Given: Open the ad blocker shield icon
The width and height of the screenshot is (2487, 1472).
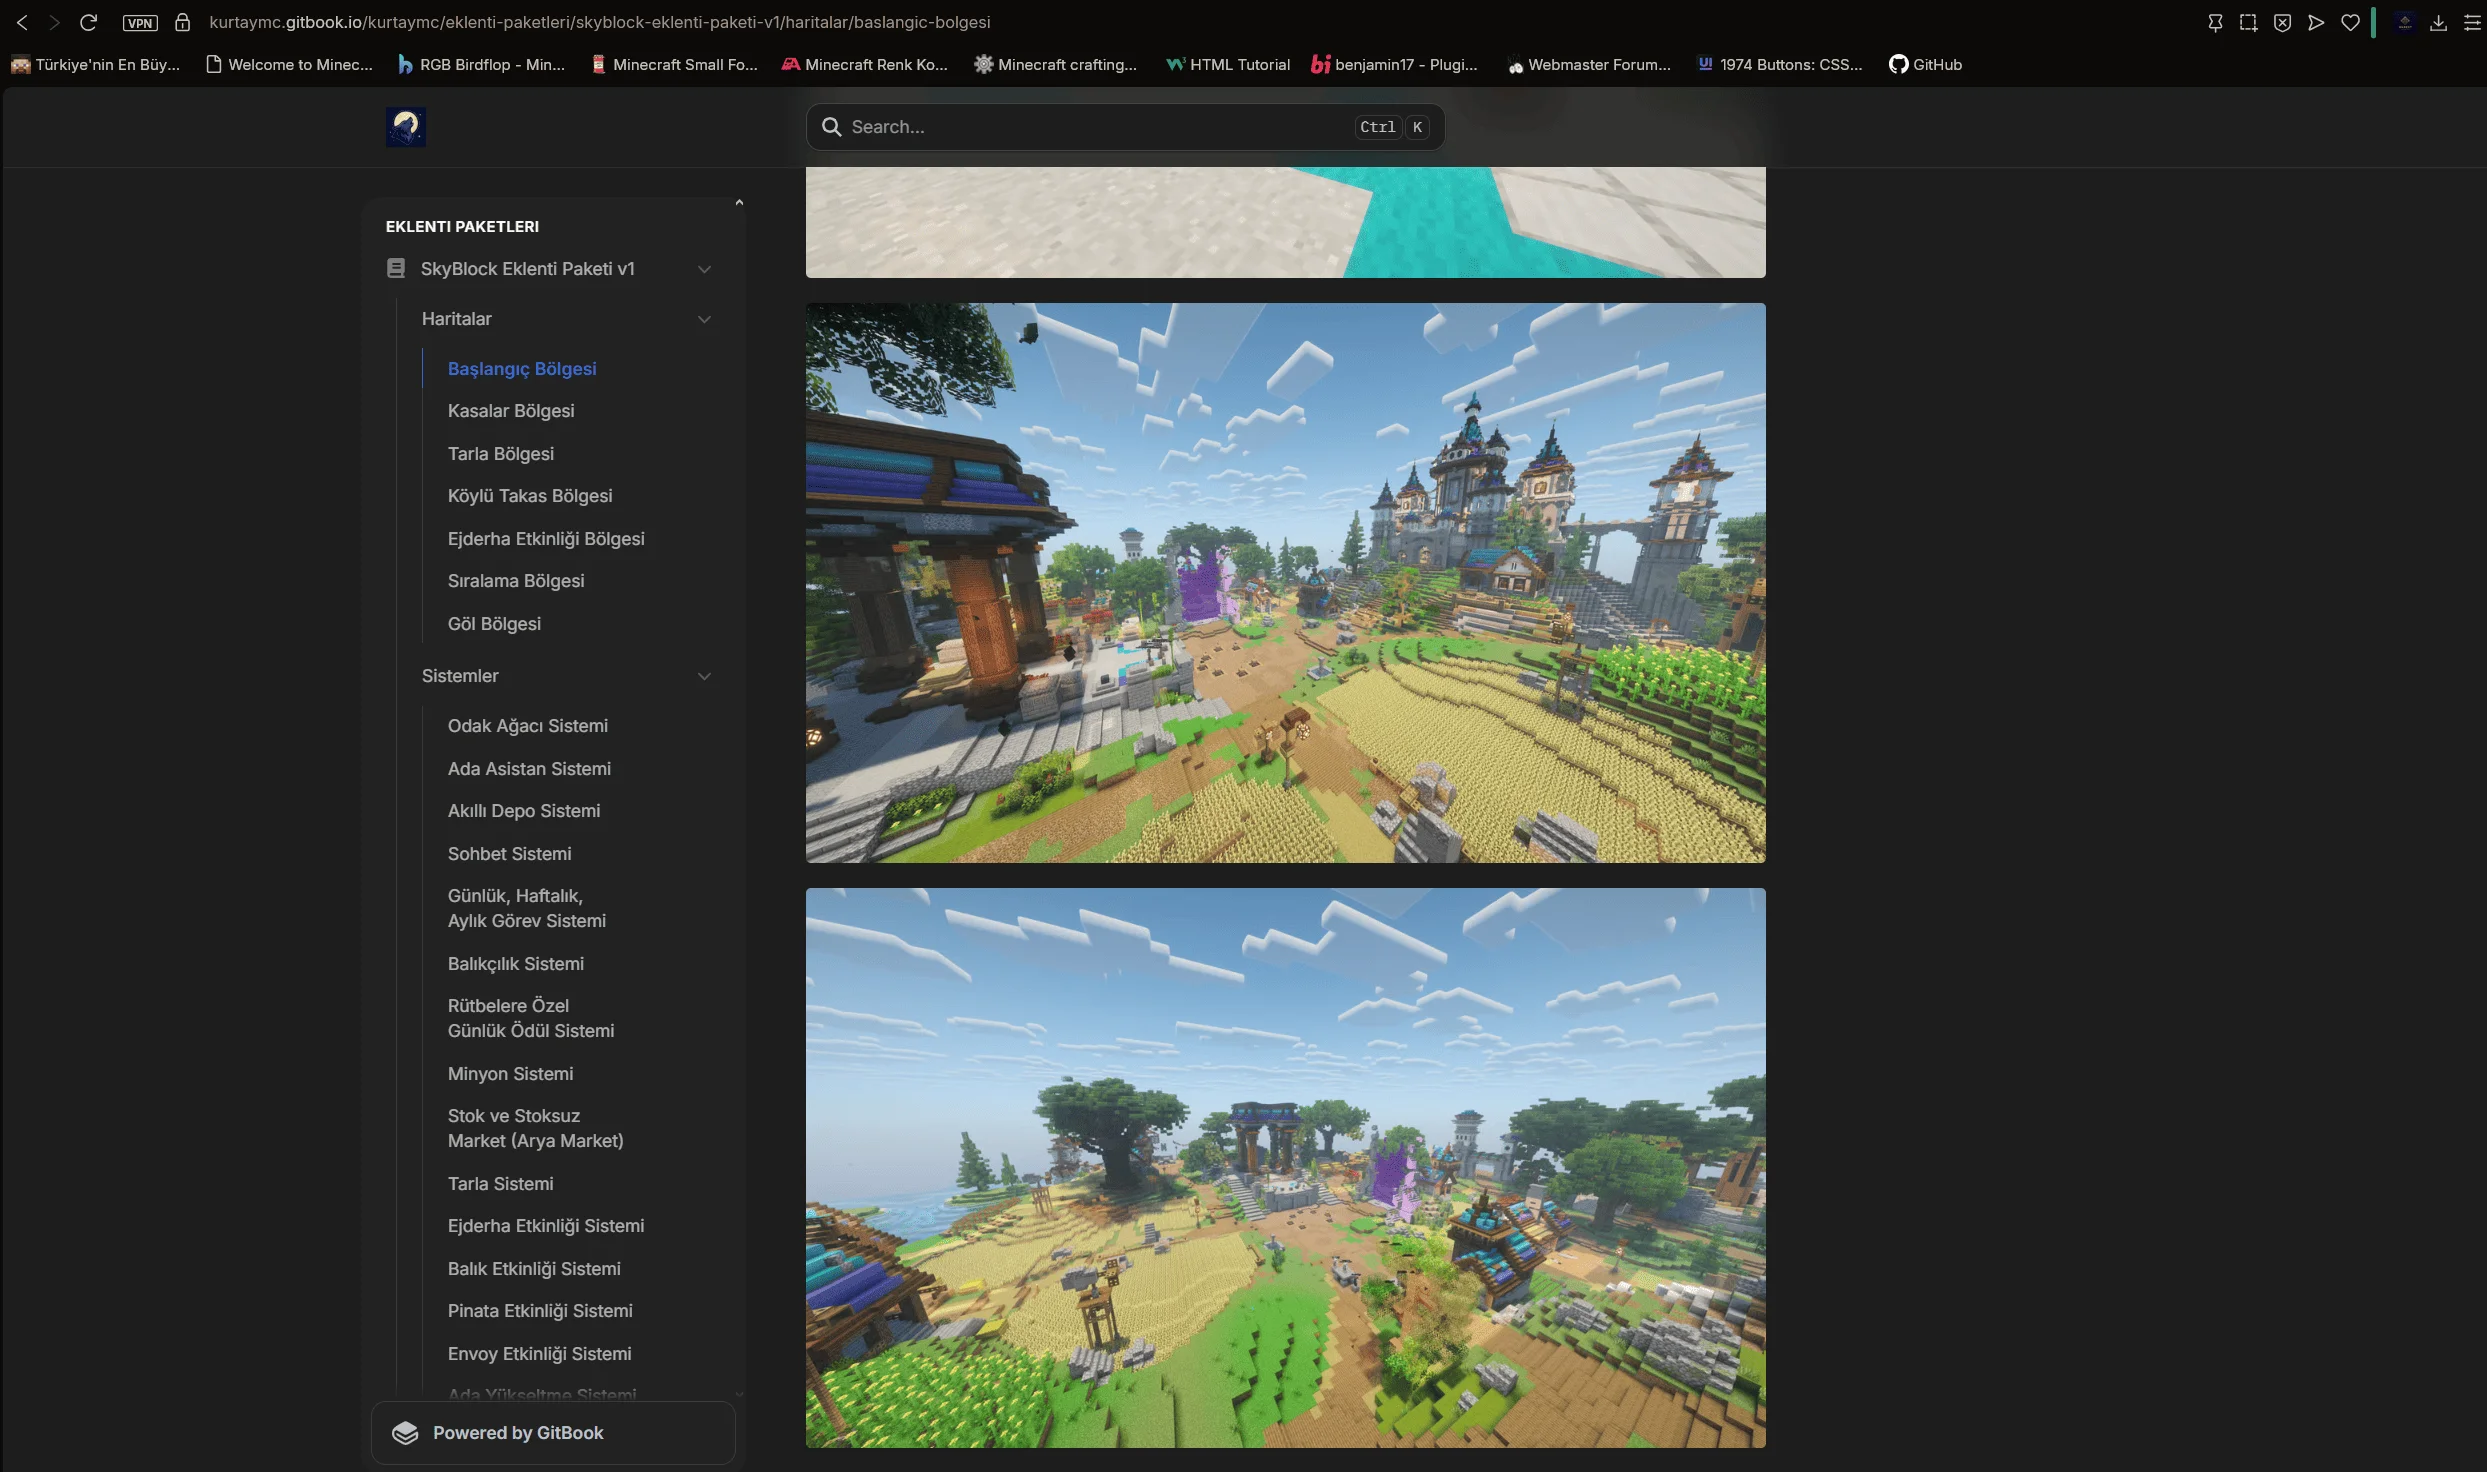Looking at the screenshot, I should pyautogui.click(x=2282, y=22).
